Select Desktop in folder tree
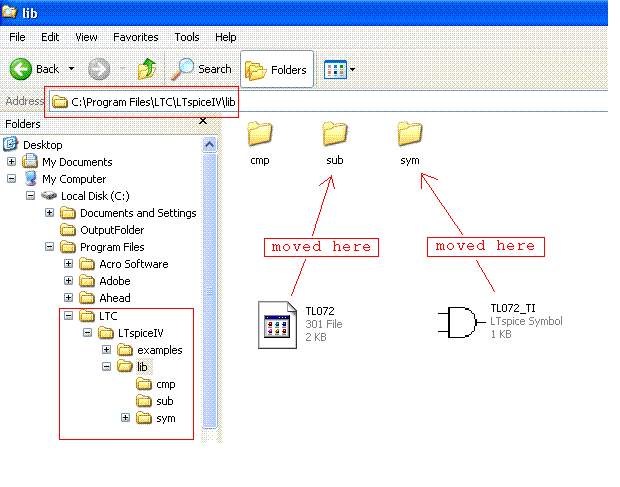The image size is (620, 487). [x=43, y=145]
